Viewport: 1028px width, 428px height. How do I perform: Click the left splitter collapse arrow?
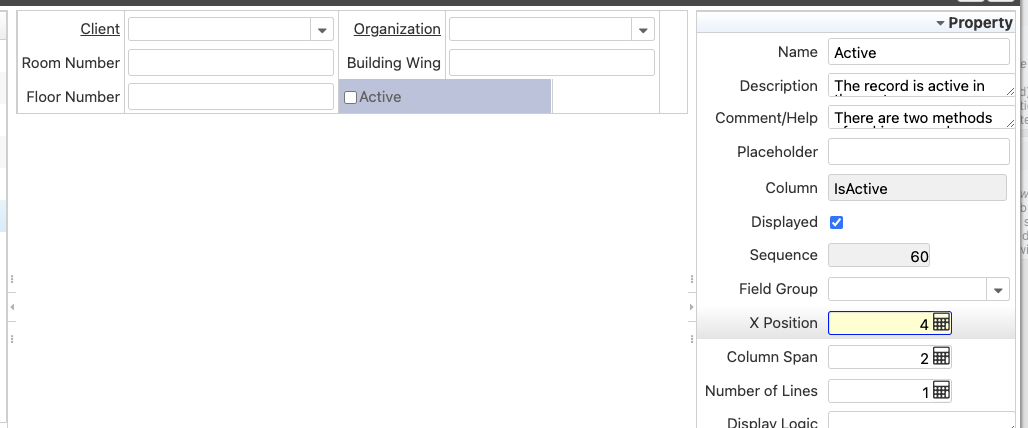(11, 307)
